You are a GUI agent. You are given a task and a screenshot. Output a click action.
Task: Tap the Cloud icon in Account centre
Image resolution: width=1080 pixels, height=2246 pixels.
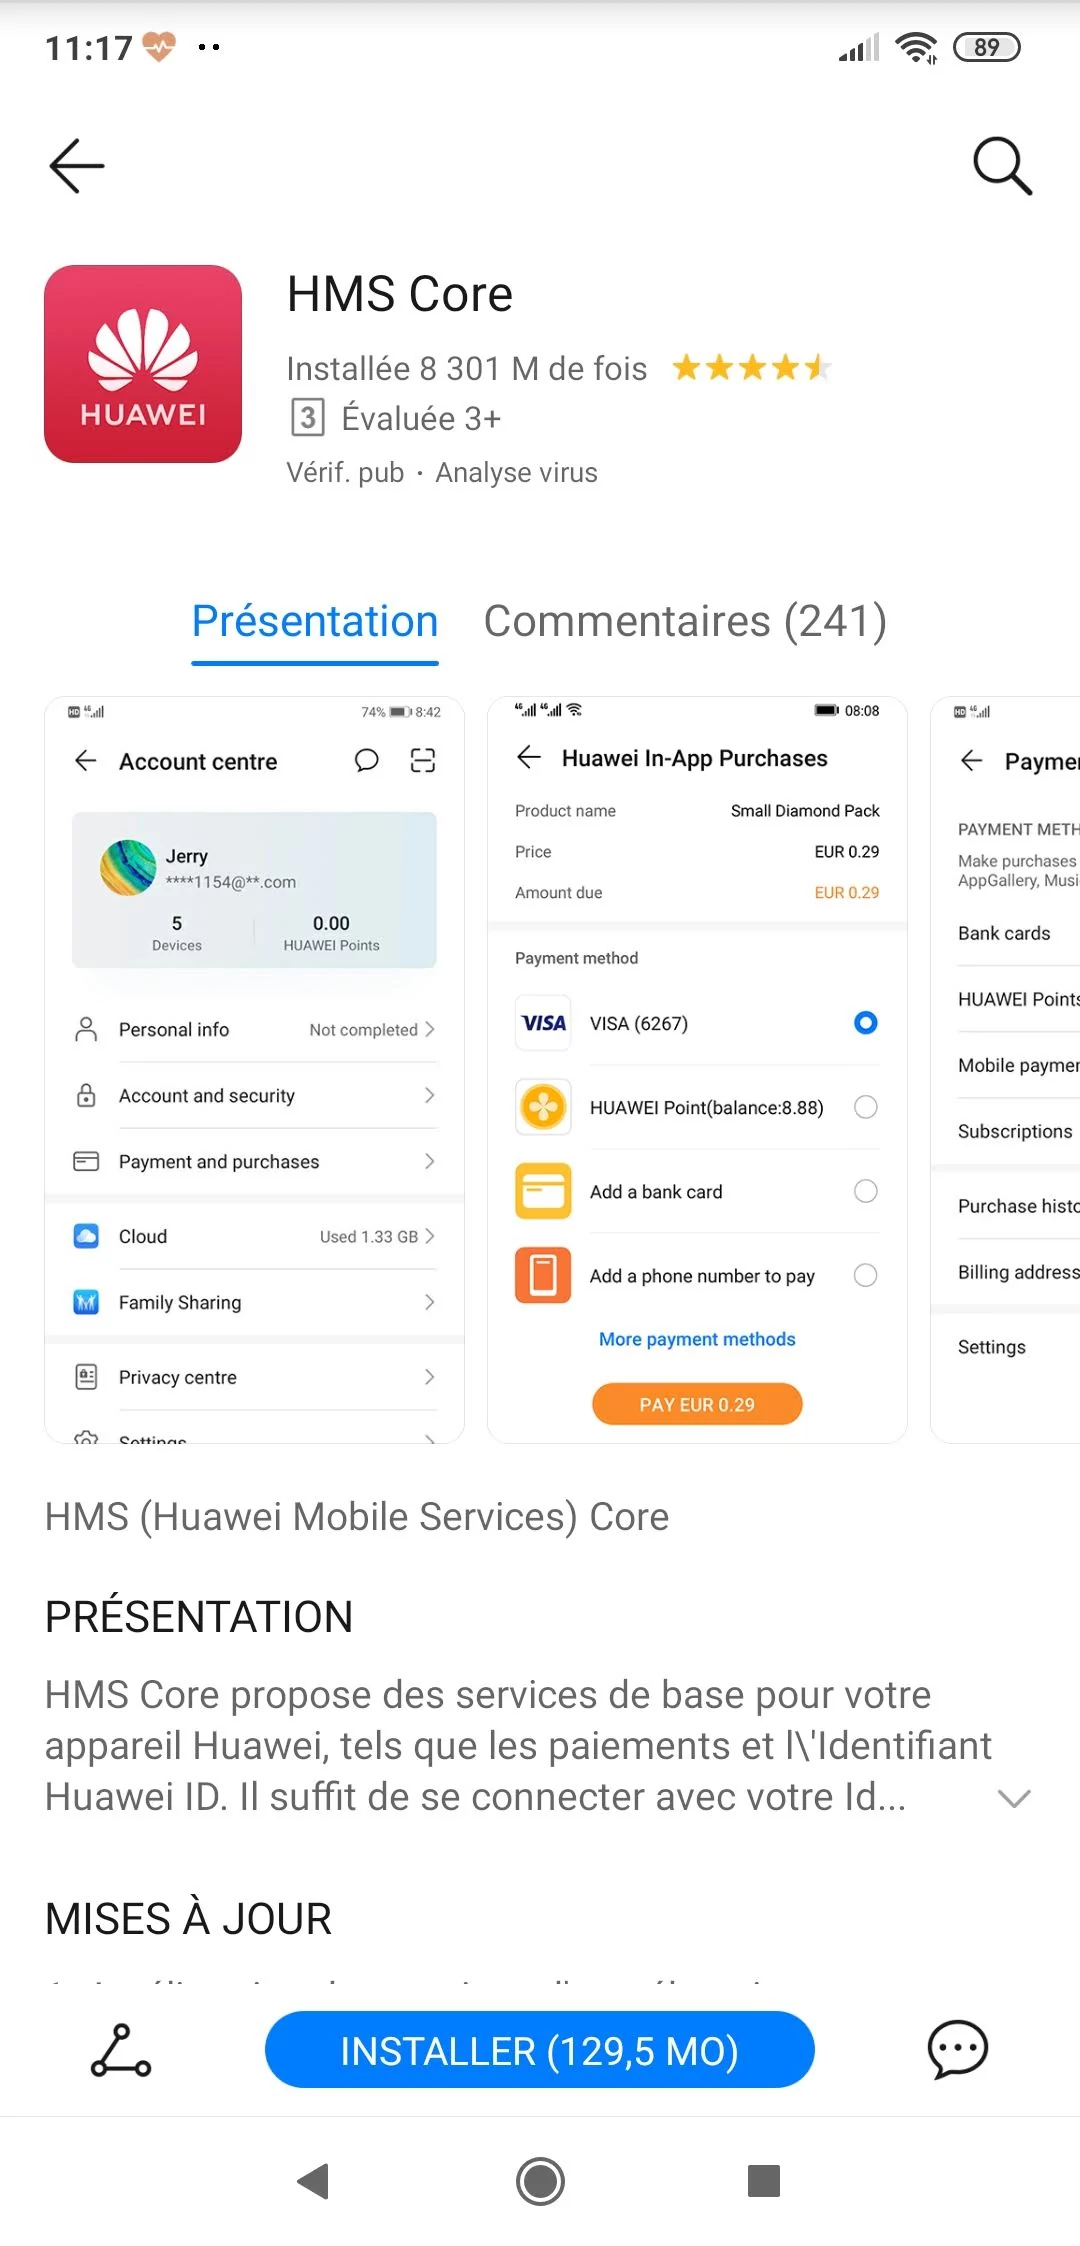[x=86, y=1236]
